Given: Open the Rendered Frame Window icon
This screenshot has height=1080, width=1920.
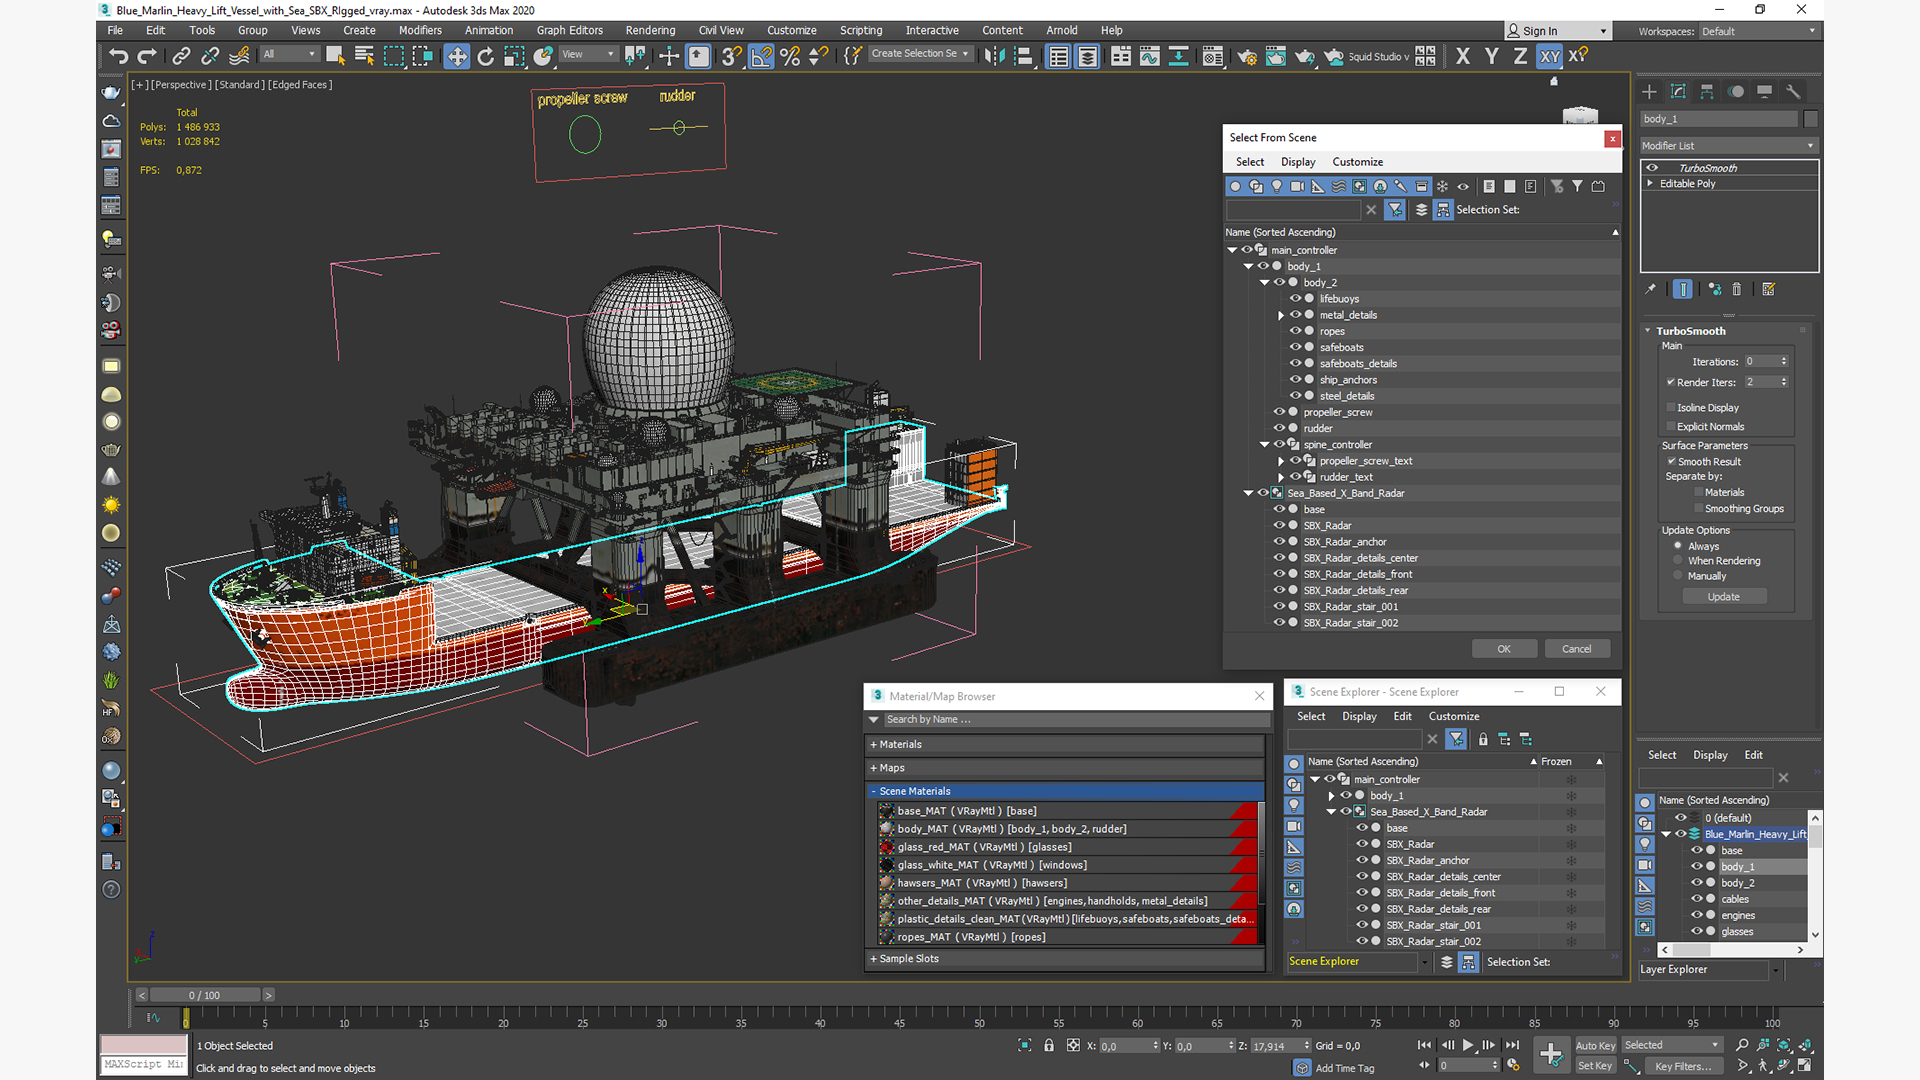Looking at the screenshot, I should pyautogui.click(x=1276, y=56).
